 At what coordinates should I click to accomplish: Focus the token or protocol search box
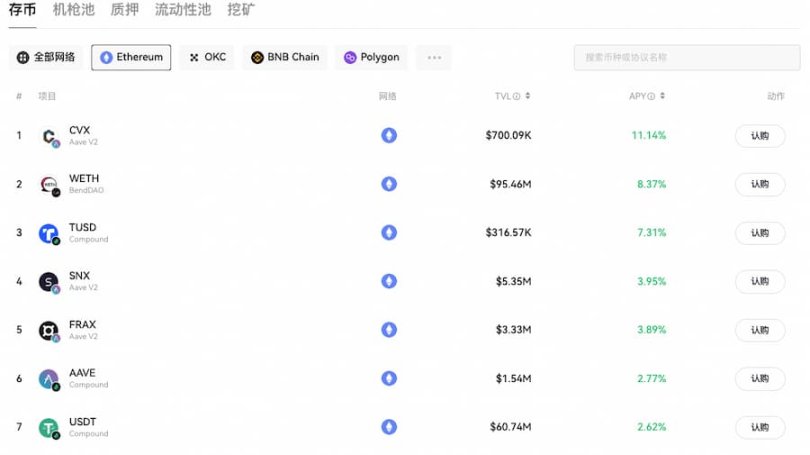pyautogui.click(x=687, y=57)
